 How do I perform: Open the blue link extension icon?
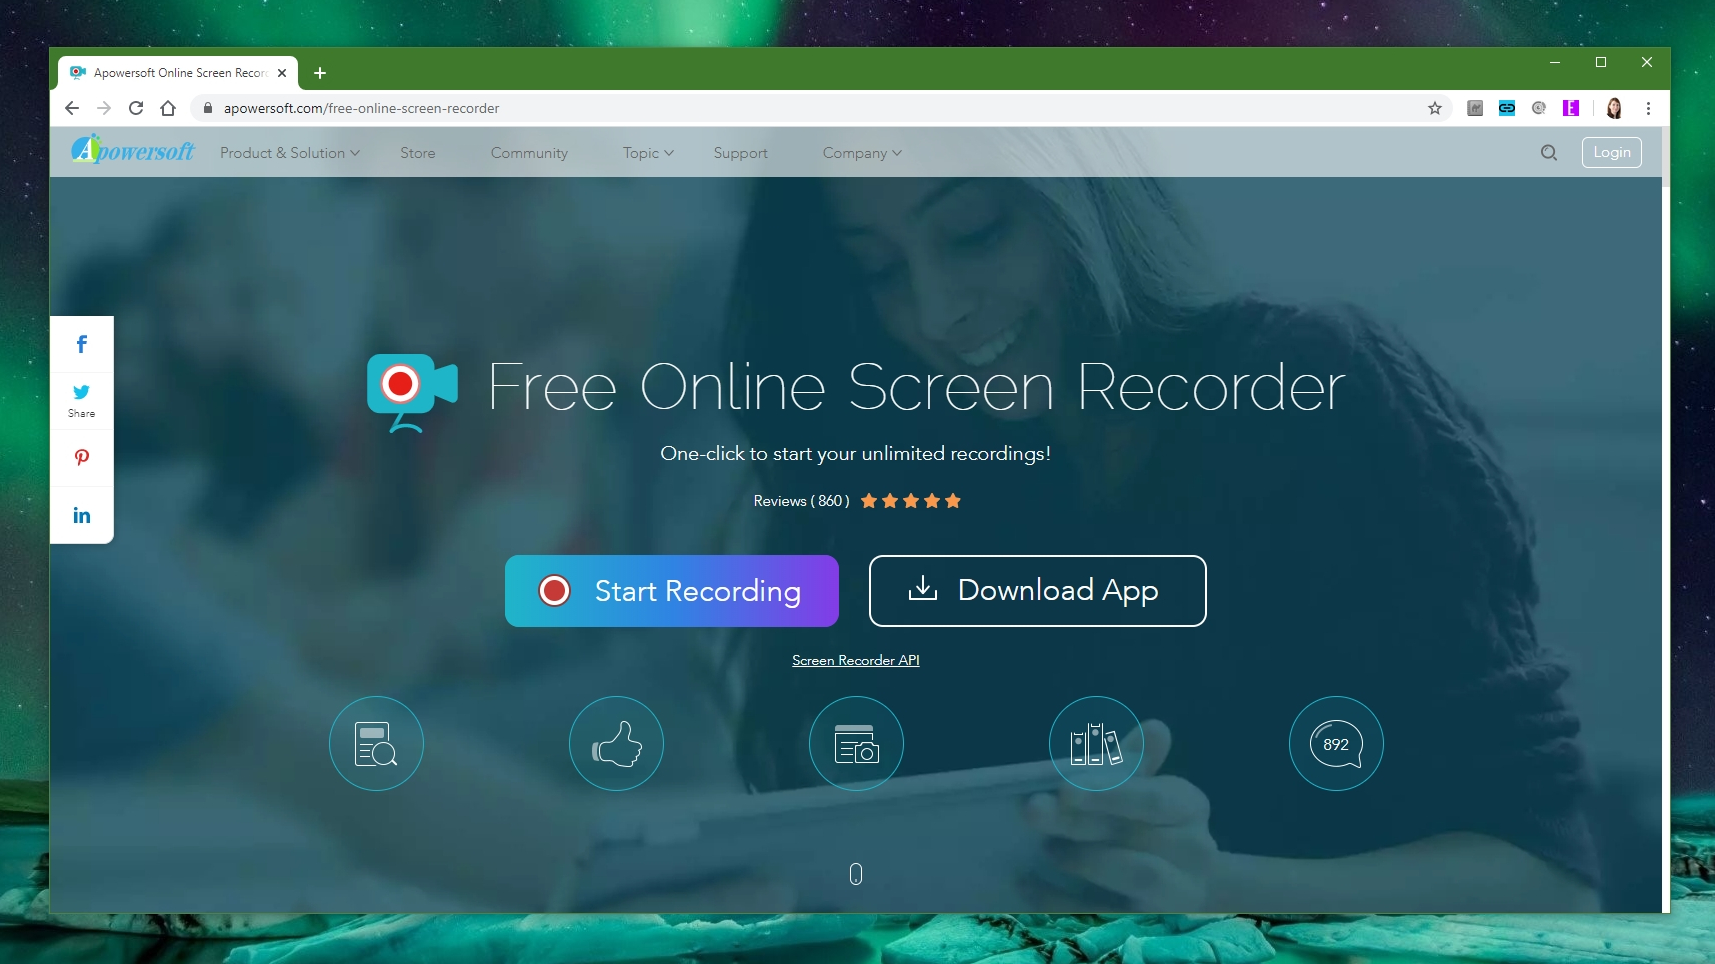click(1506, 108)
